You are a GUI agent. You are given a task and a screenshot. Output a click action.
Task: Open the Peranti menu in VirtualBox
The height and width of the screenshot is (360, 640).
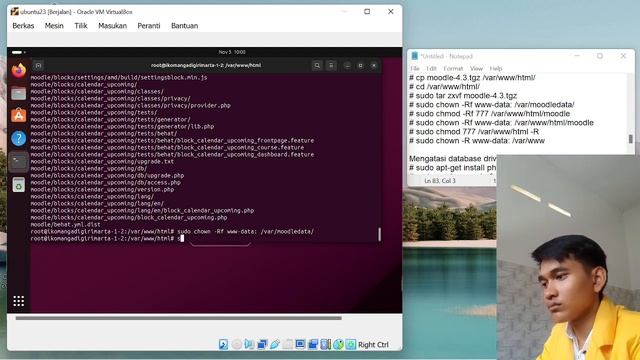point(149,26)
